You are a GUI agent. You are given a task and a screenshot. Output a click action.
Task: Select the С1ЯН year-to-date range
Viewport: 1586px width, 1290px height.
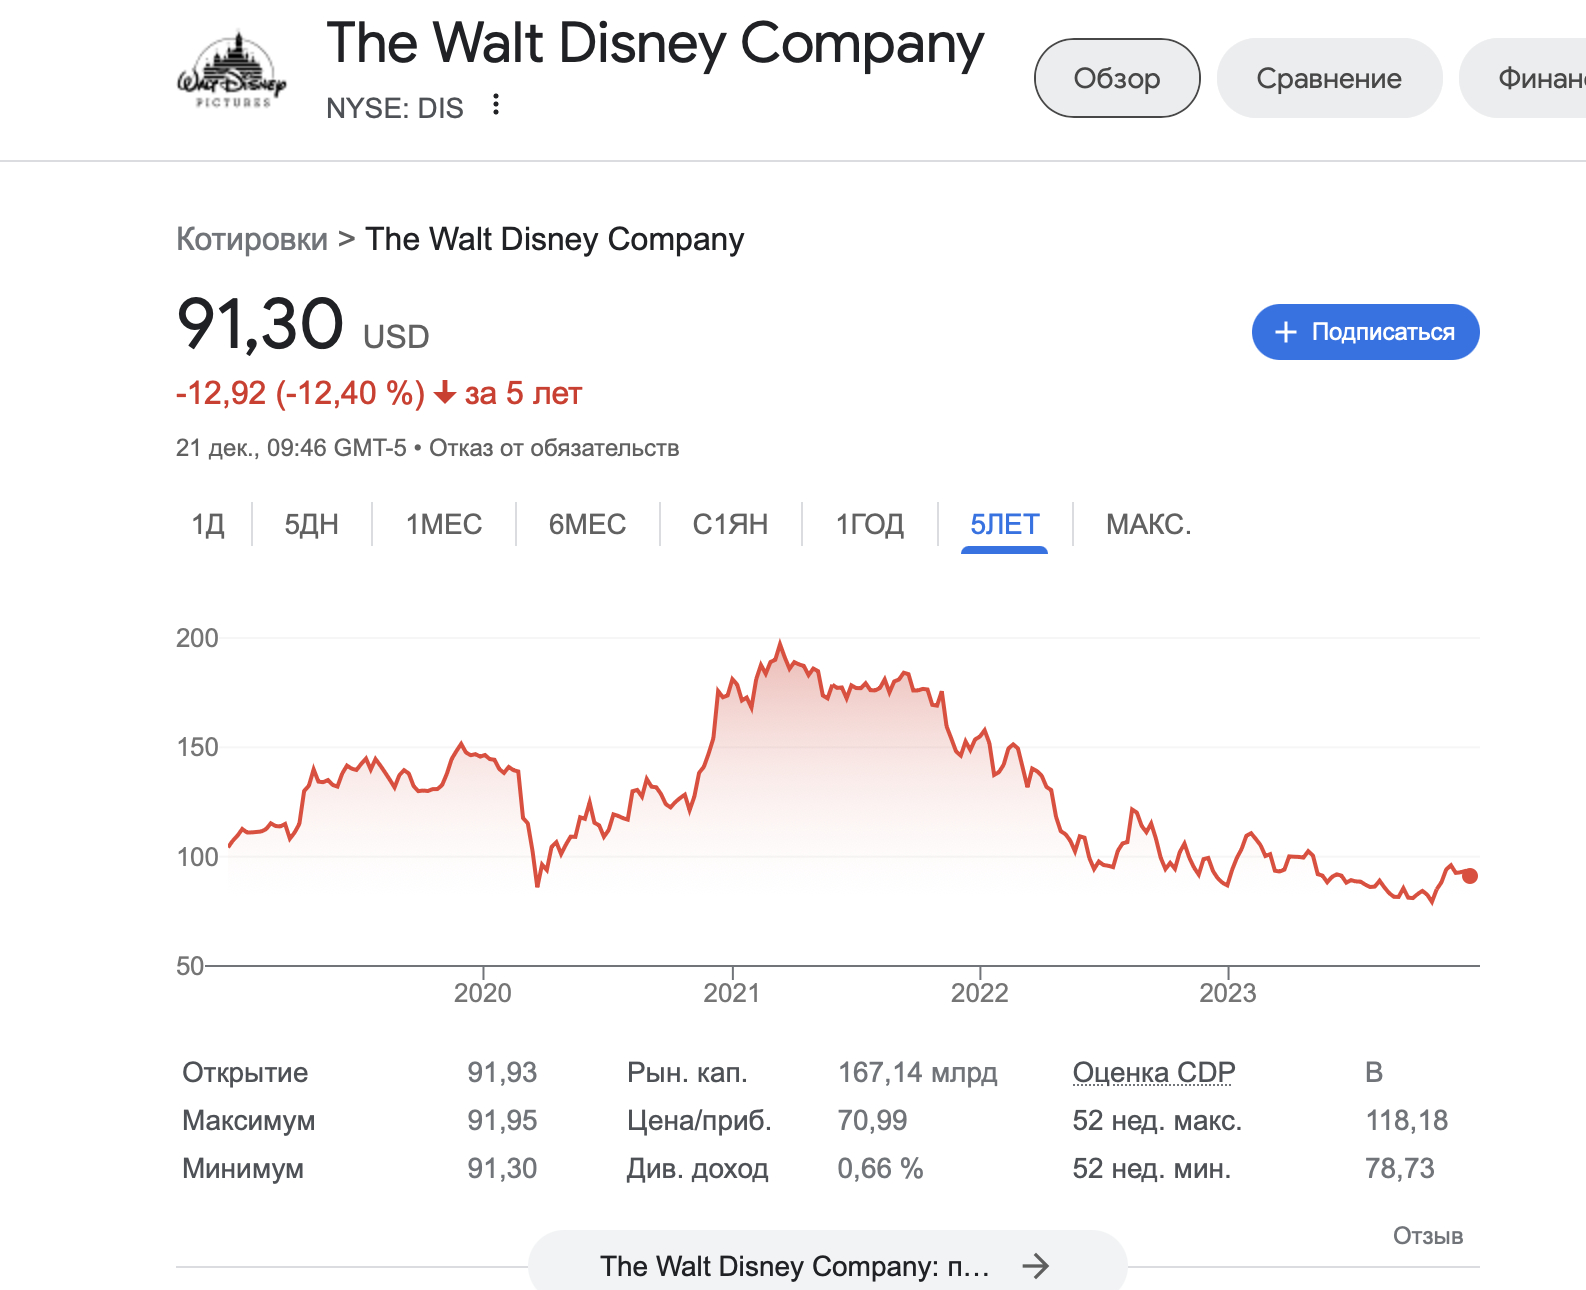coord(730,524)
